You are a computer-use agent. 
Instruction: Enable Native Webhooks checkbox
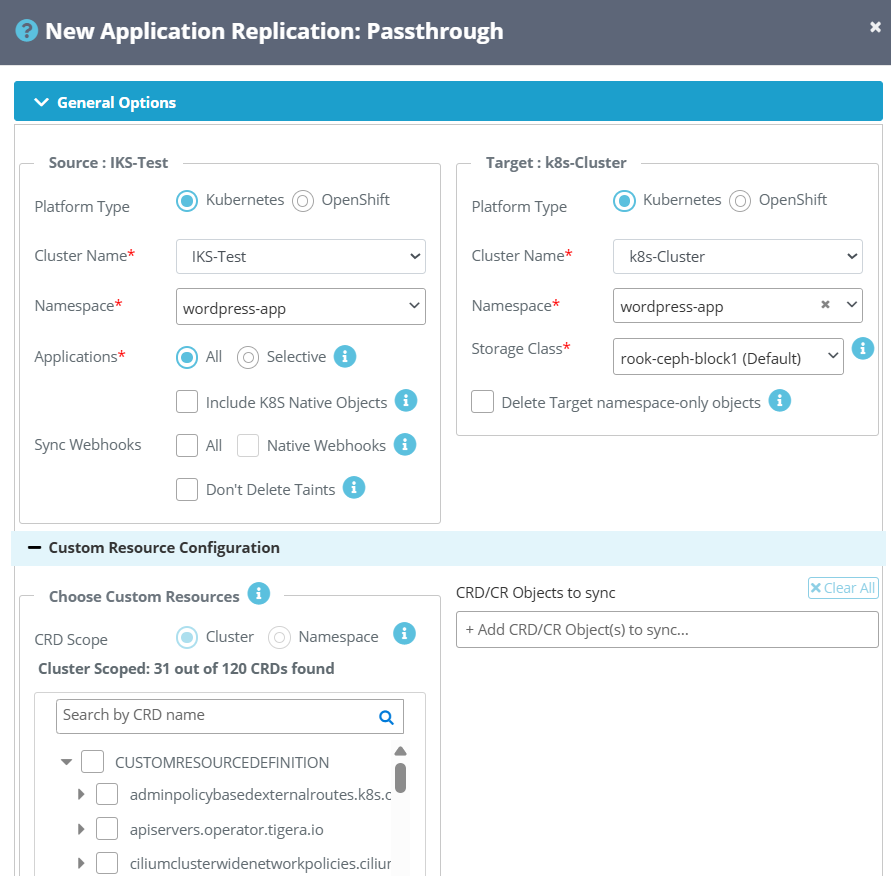tap(248, 445)
